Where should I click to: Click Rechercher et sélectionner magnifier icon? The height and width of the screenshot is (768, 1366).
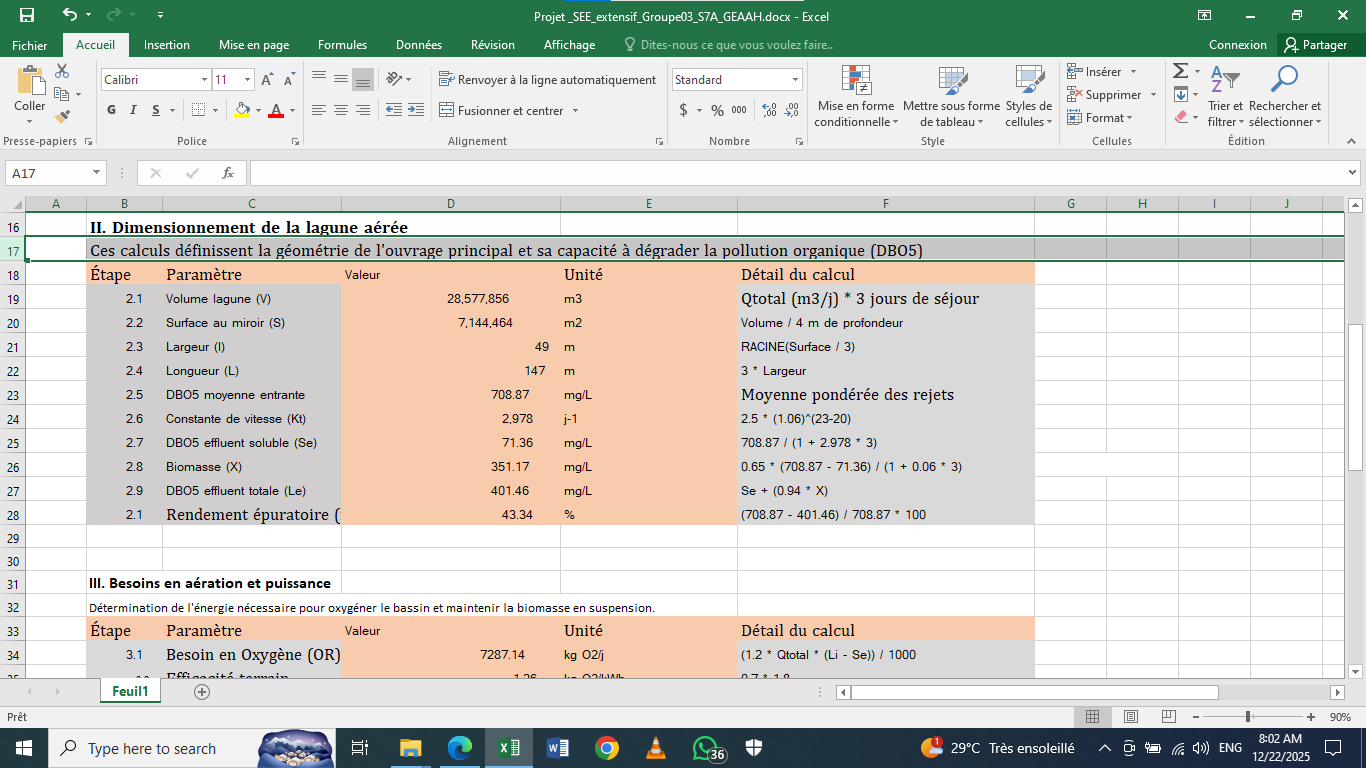tap(1284, 79)
